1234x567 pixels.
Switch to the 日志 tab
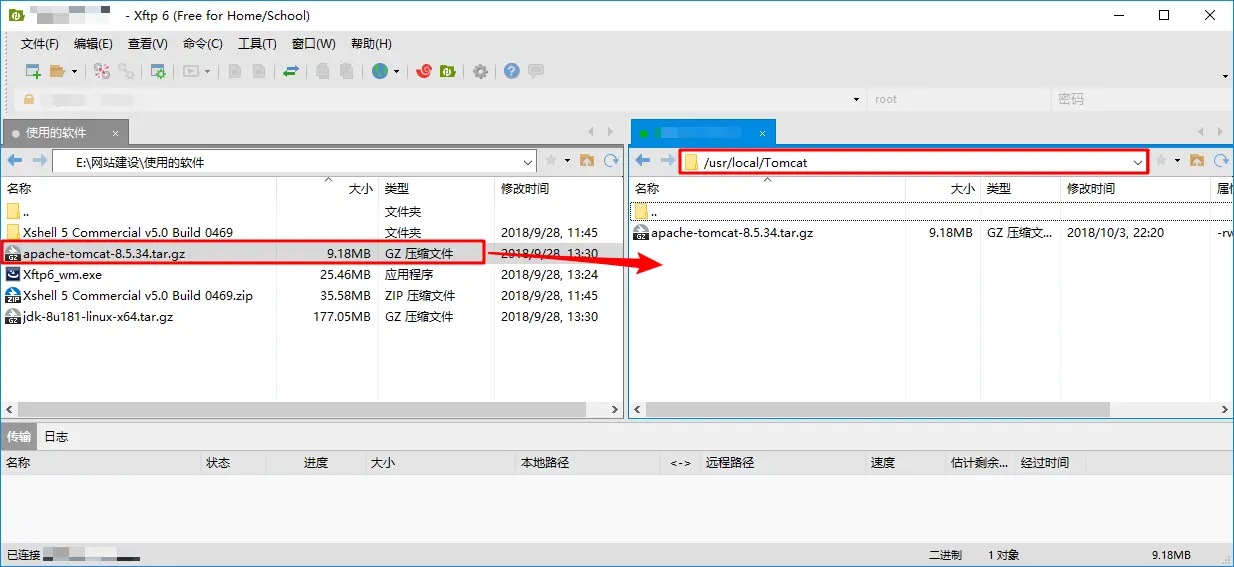[x=56, y=436]
